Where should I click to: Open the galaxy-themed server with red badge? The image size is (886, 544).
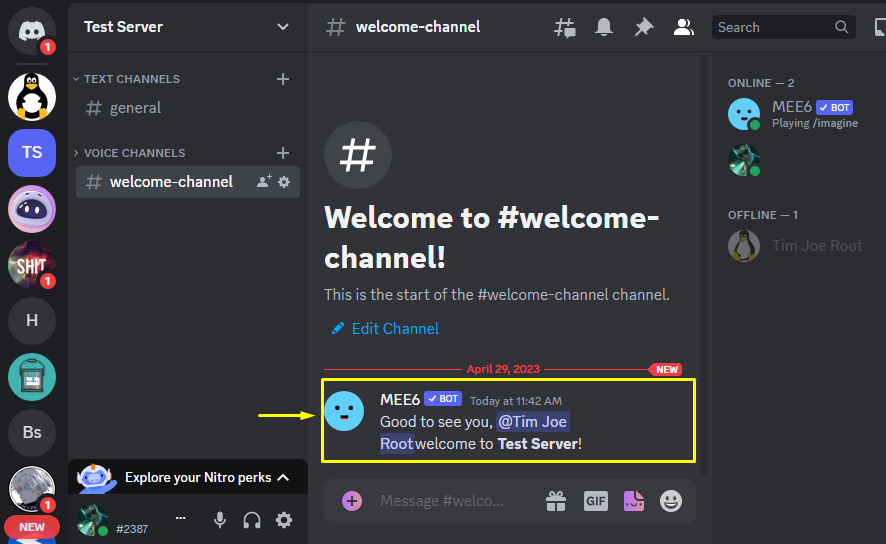tap(32, 265)
